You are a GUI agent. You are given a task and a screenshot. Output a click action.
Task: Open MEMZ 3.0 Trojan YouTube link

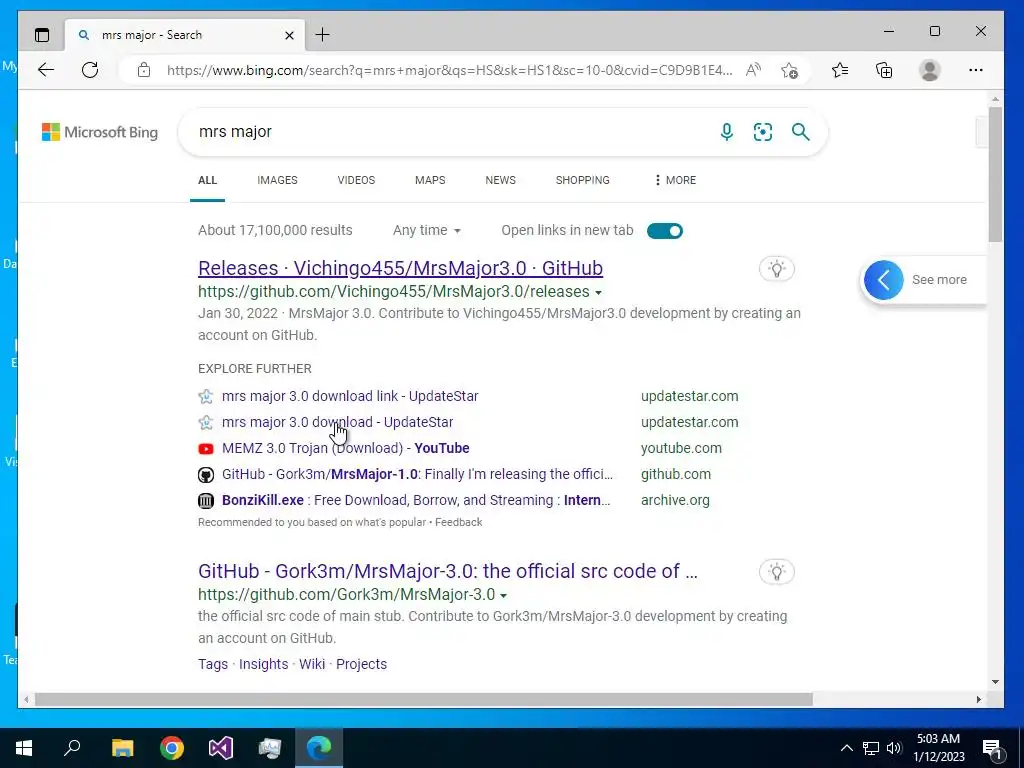click(345, 449)
